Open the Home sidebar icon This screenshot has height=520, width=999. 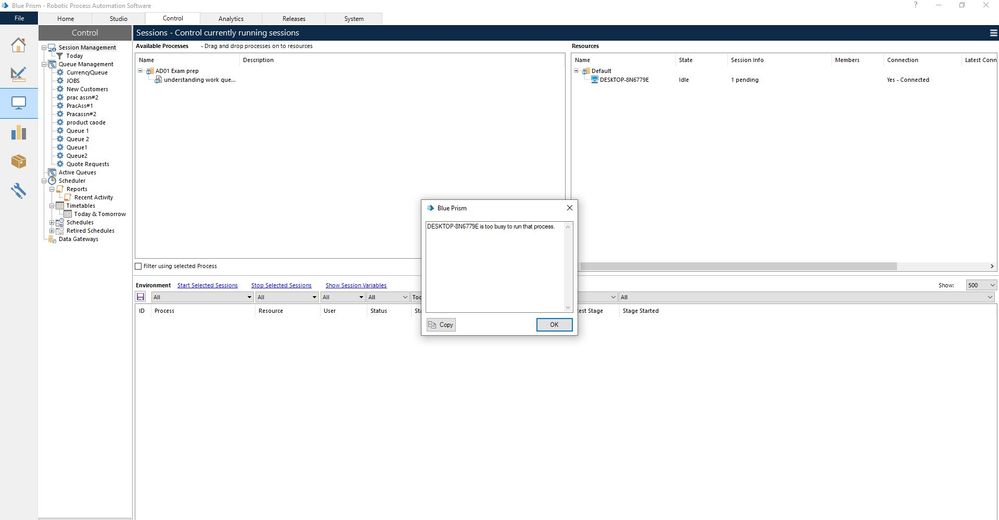18,45
